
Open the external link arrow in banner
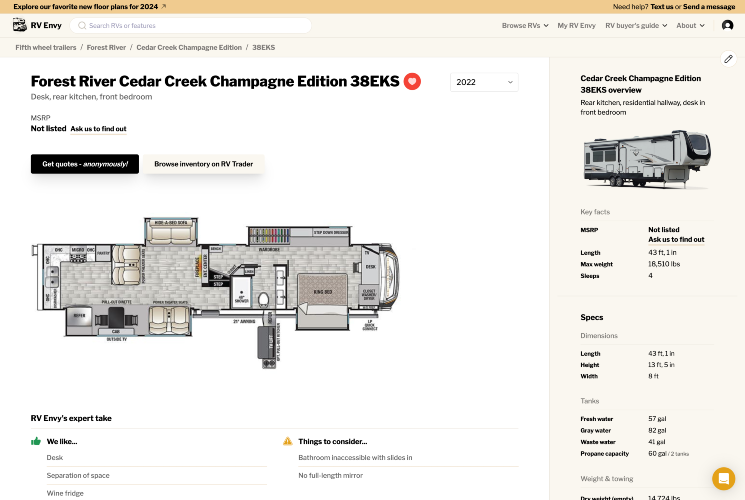click(163, 7)
